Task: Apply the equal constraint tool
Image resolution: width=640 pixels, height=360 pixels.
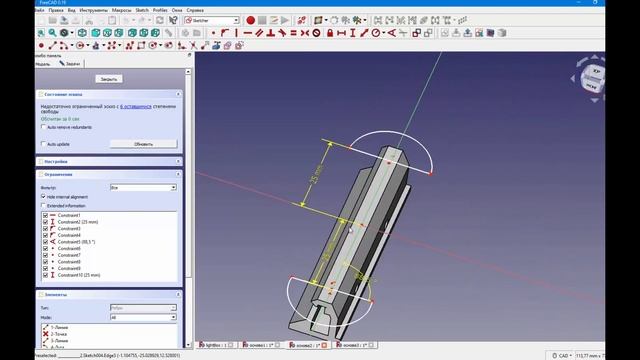Action: 293,33
